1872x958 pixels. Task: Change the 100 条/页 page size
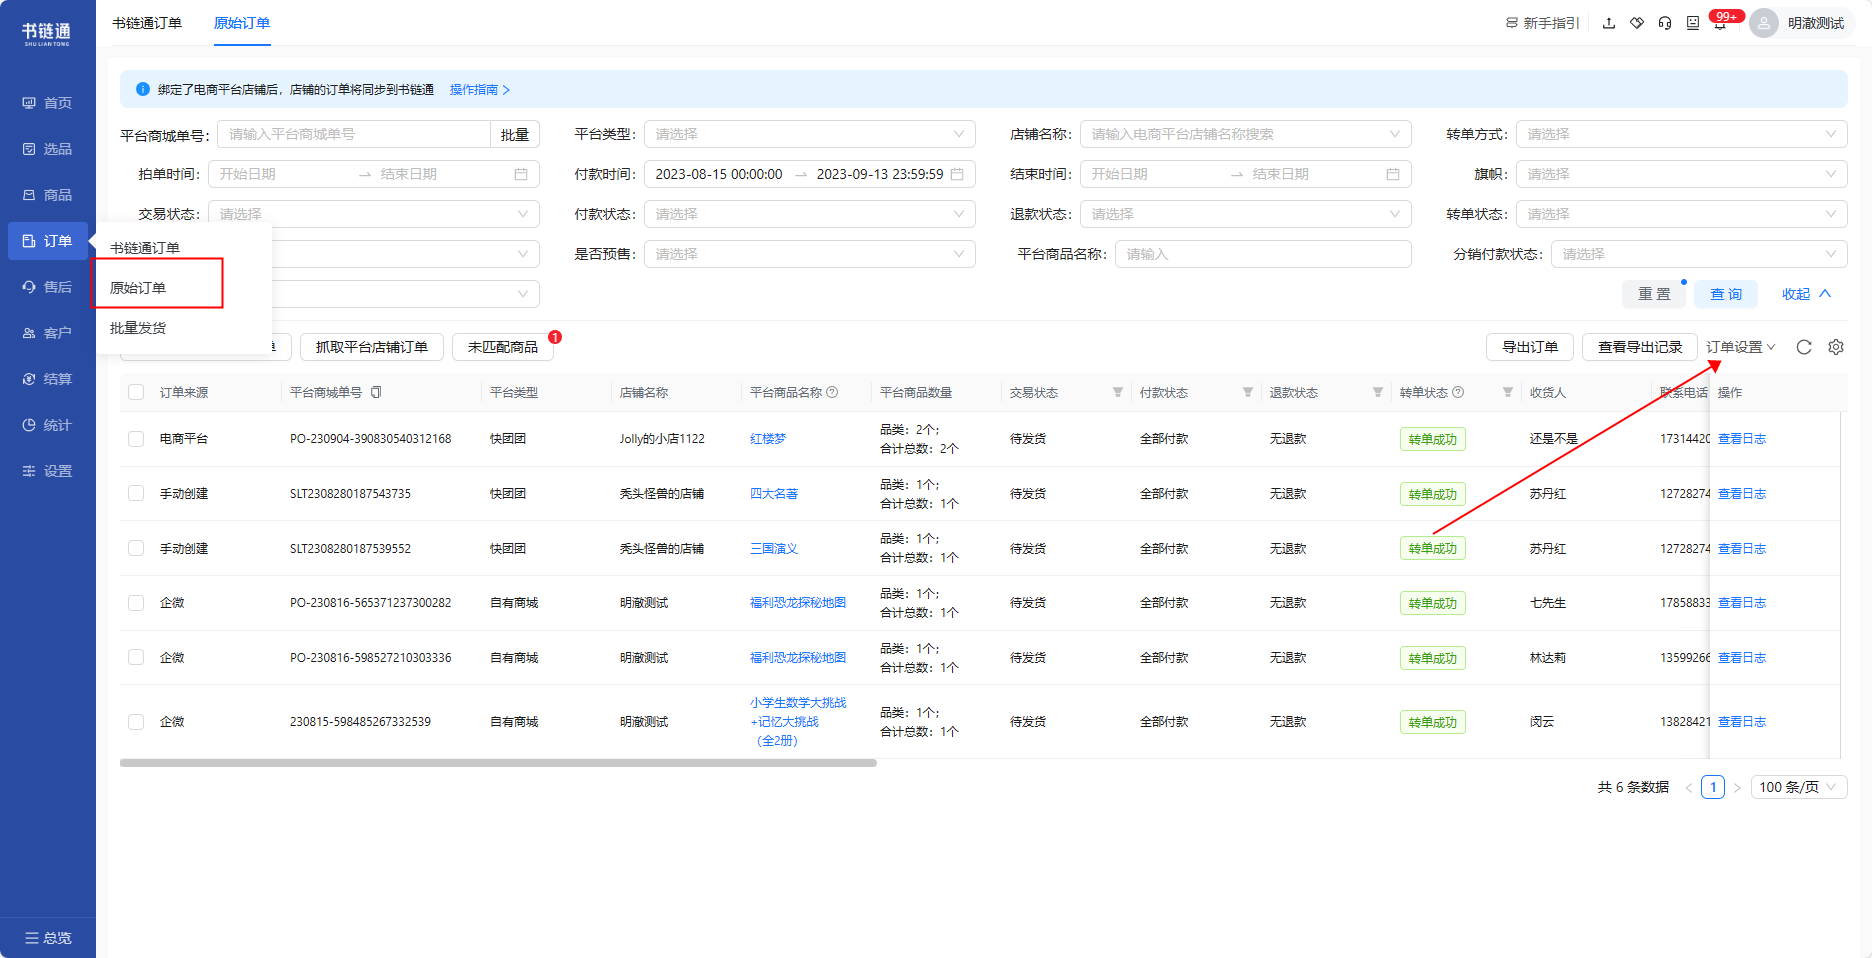1799,787
